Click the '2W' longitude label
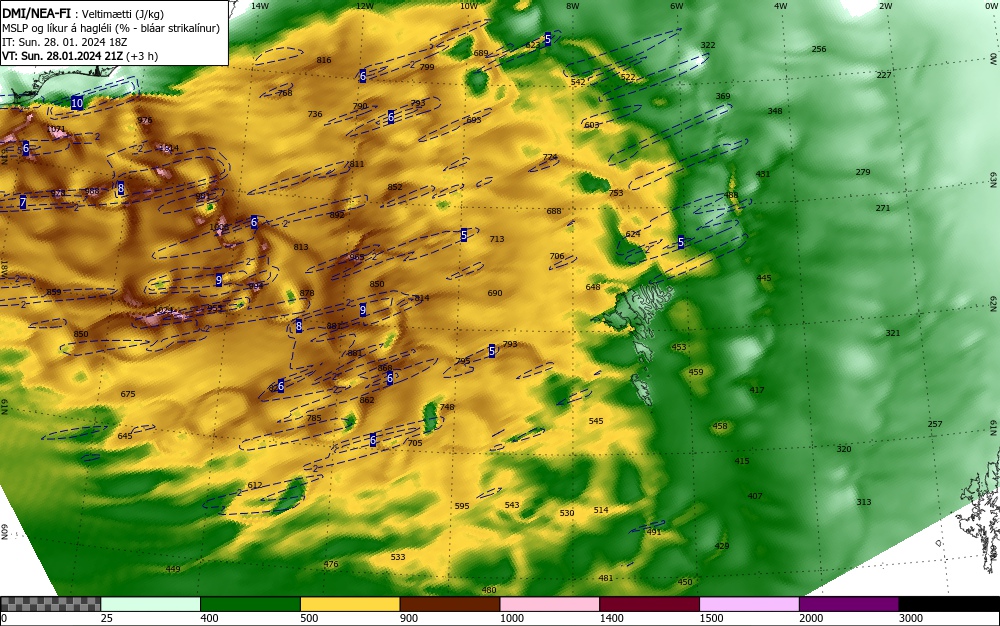This screenshot has height=626, width=1000. coord(885,6)
